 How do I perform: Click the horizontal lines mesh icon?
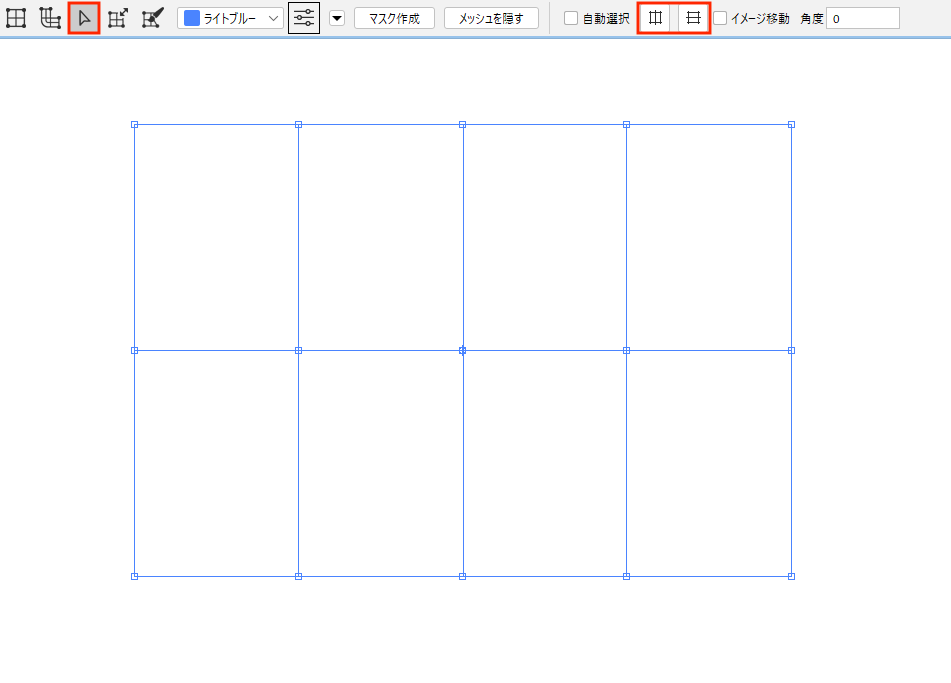693,18
